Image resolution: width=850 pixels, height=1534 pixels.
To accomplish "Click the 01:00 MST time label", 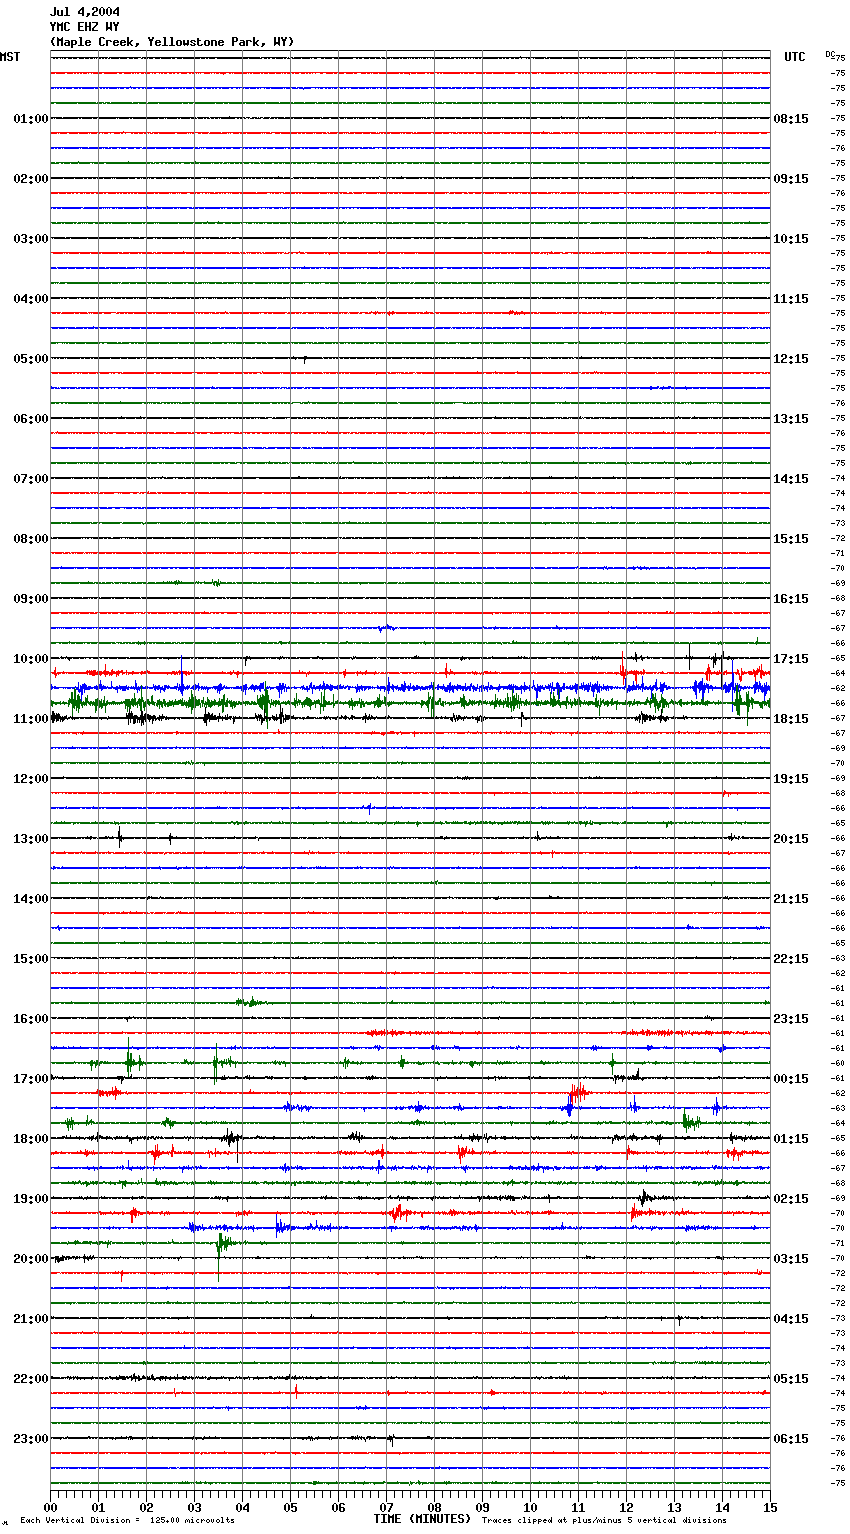I will pyautogui.click(x=31, y=119).
